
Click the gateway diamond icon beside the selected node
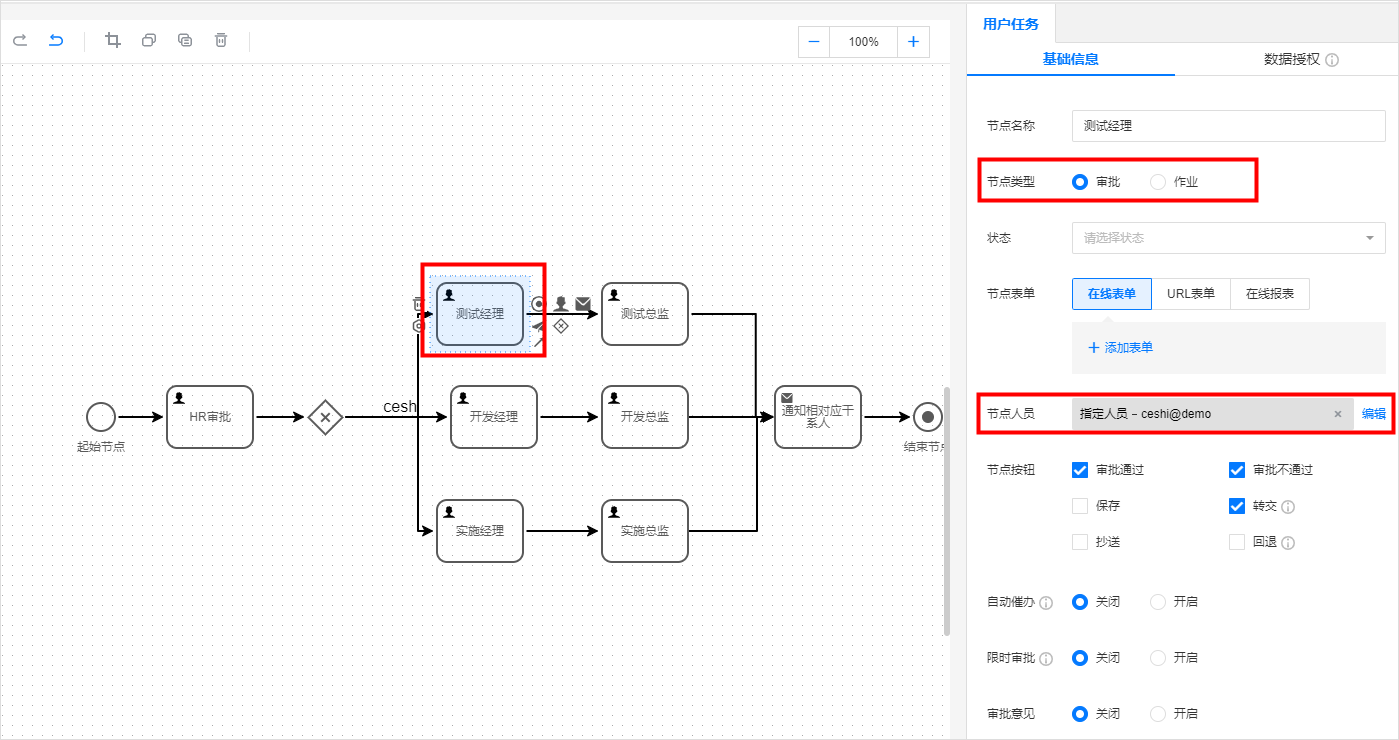(x=561, y=327)
